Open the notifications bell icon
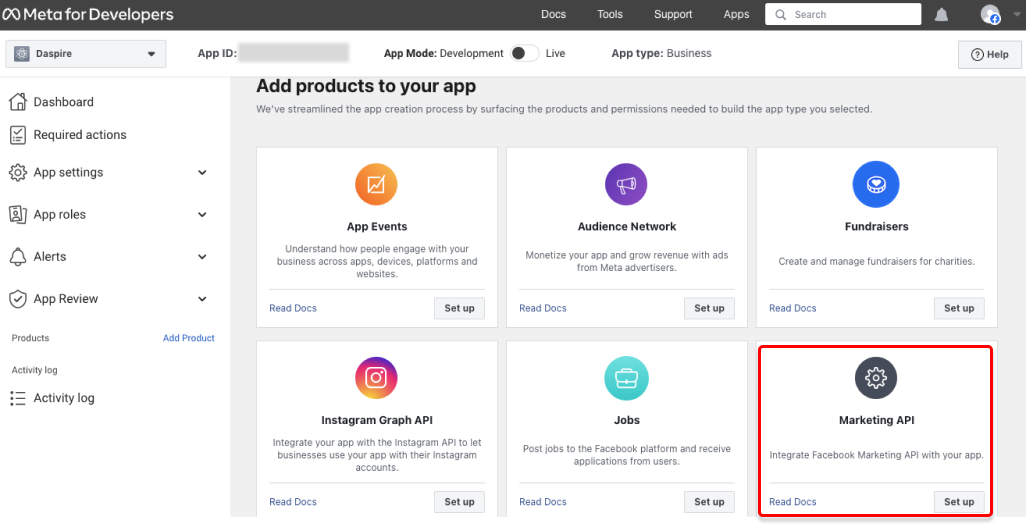The height and width of the screenshot is (525, 1026). [941, 14]
